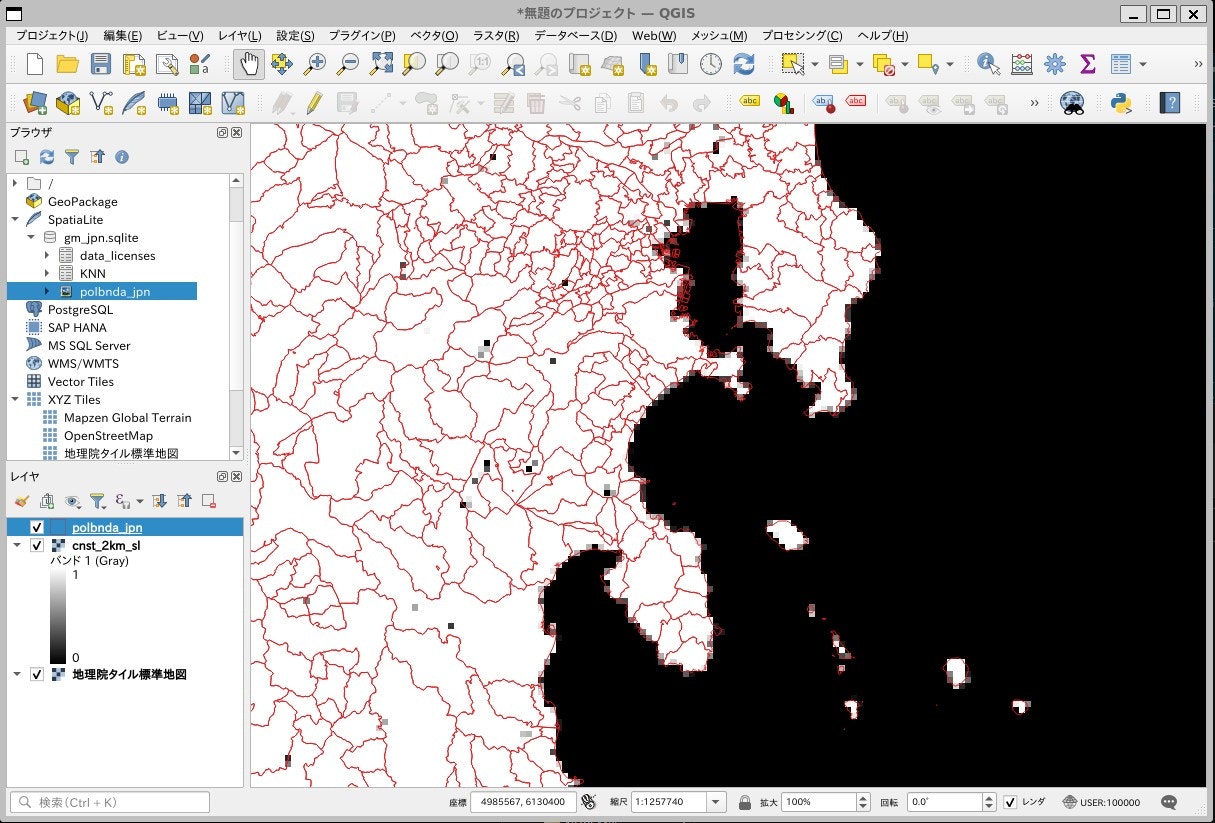Screen dimensions: 1215x823
Task: Collapse the gm_jpn.sqlite database entry
Action: [31, 237]
